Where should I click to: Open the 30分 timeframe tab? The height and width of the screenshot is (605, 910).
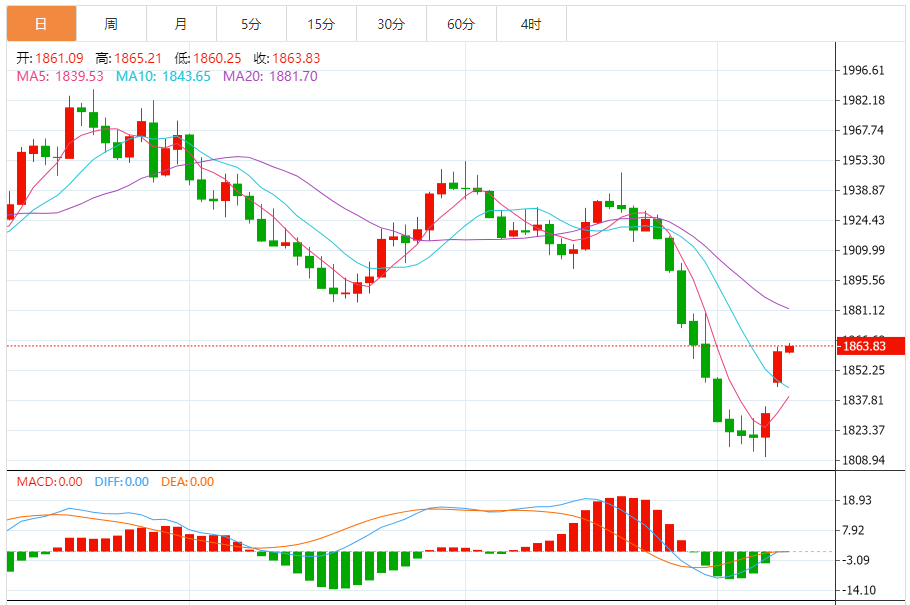coord(391,24)
